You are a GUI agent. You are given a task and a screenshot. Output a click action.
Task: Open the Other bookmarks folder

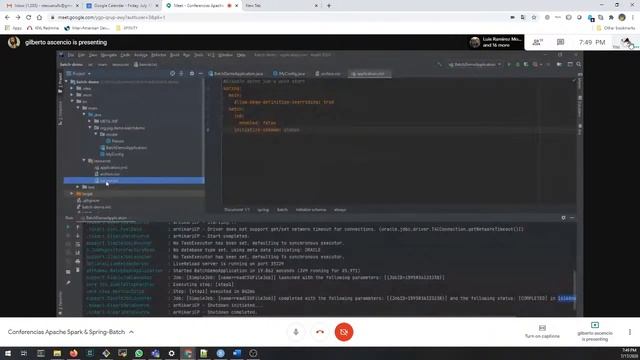[x=616, y=28]
